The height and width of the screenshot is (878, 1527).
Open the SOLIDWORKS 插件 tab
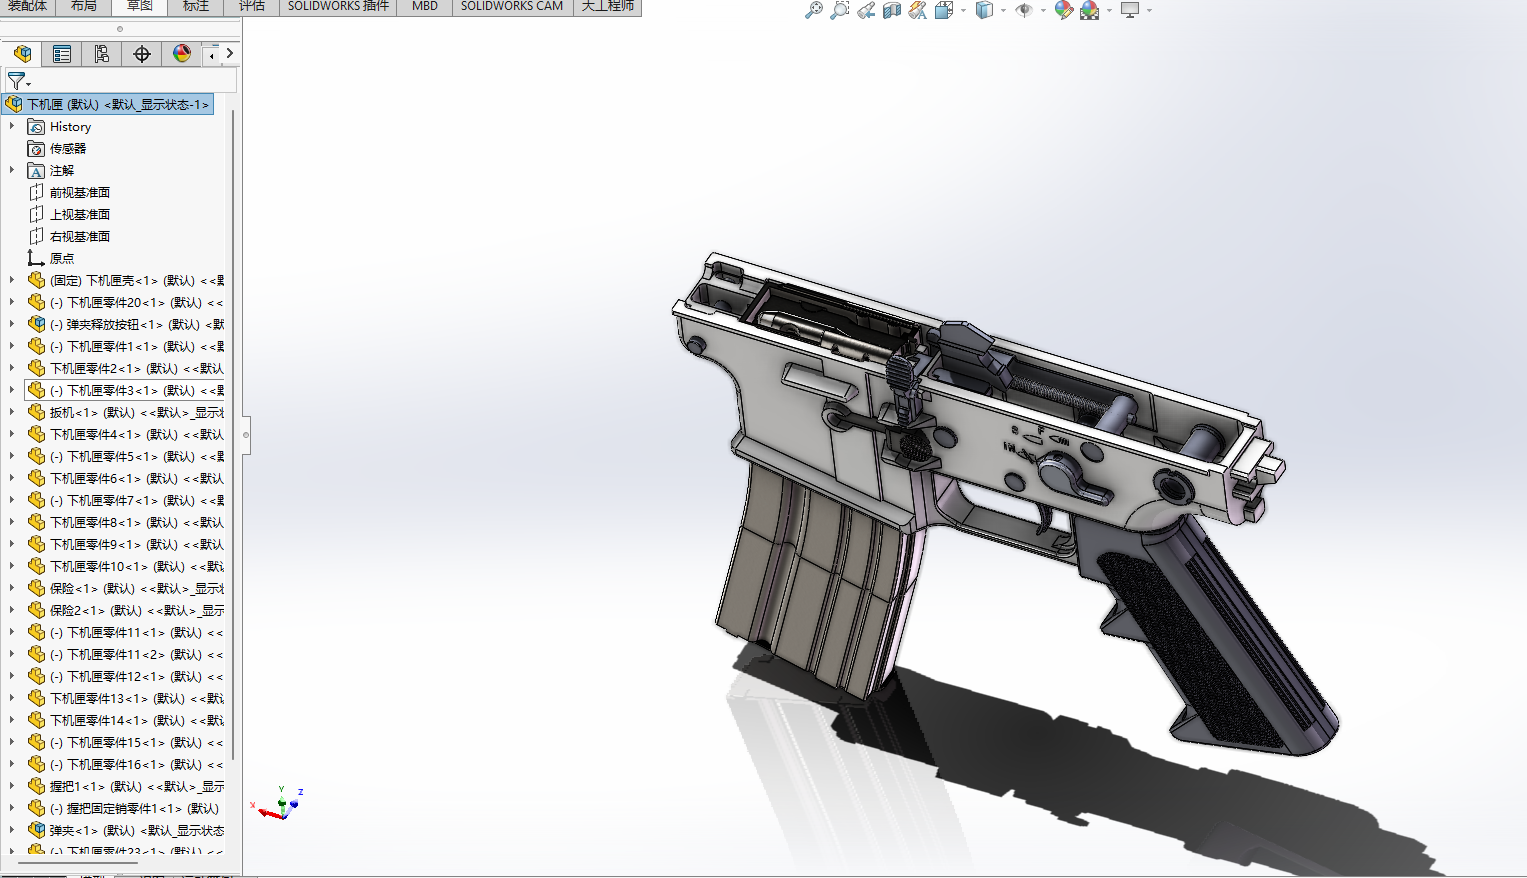(338, 6)
